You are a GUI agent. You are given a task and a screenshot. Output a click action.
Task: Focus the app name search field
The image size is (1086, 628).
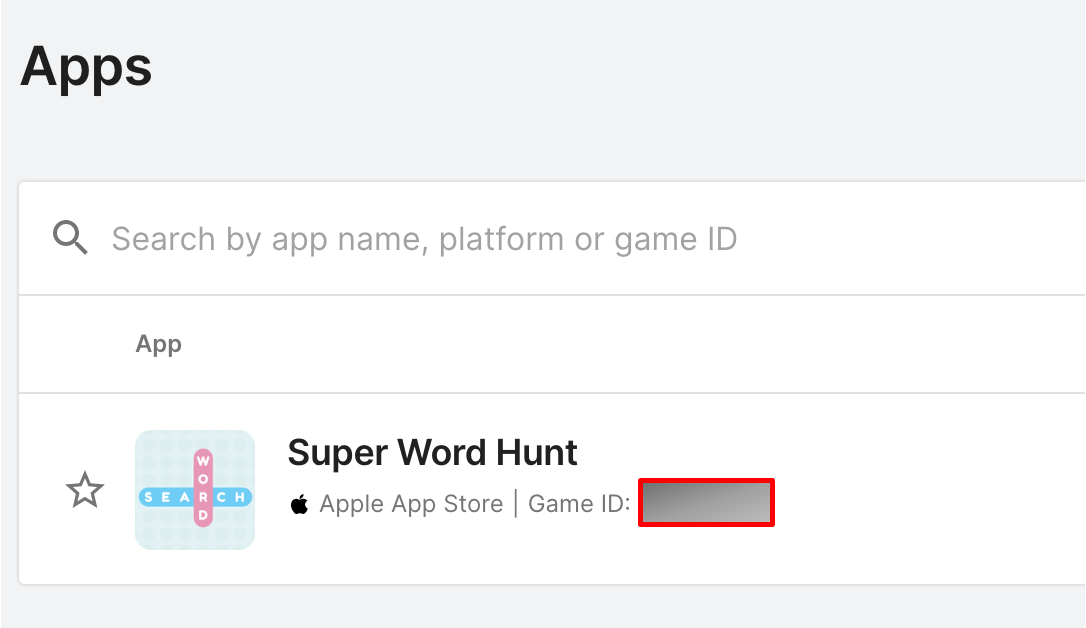click(x=552, y=239)
